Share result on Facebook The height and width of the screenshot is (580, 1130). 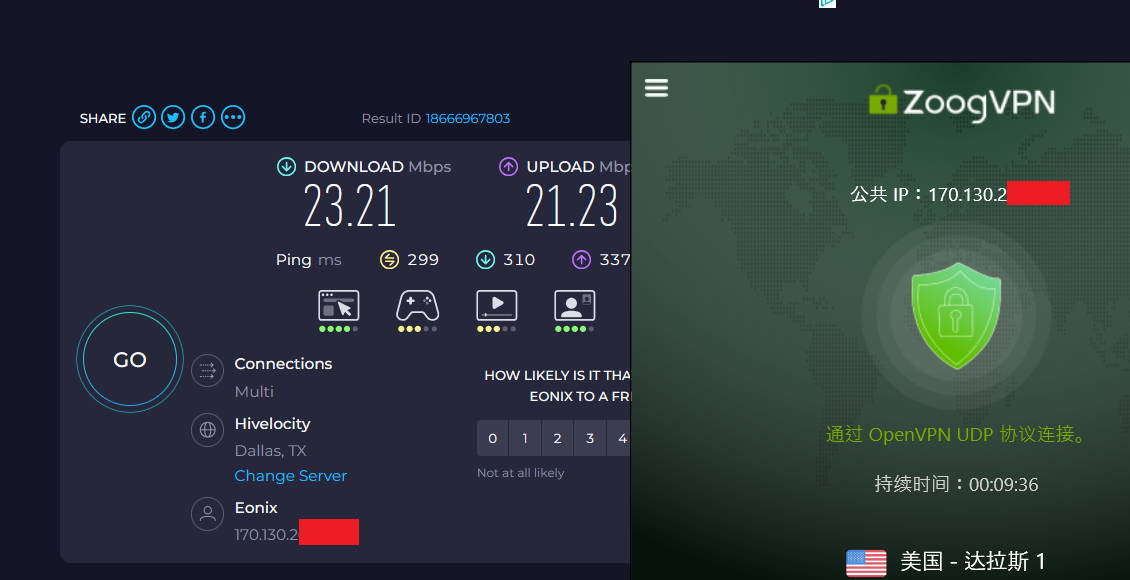203,118
